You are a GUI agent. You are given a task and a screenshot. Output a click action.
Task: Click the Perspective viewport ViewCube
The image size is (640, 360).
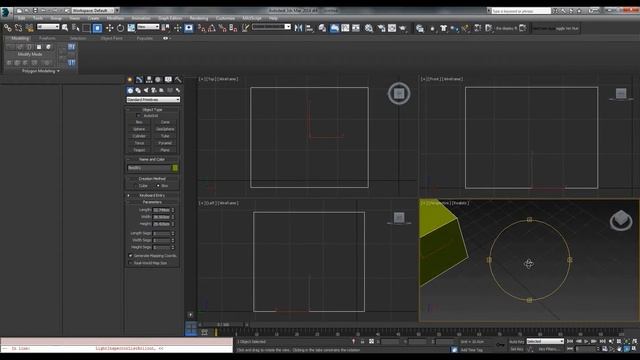pos(621,220)
